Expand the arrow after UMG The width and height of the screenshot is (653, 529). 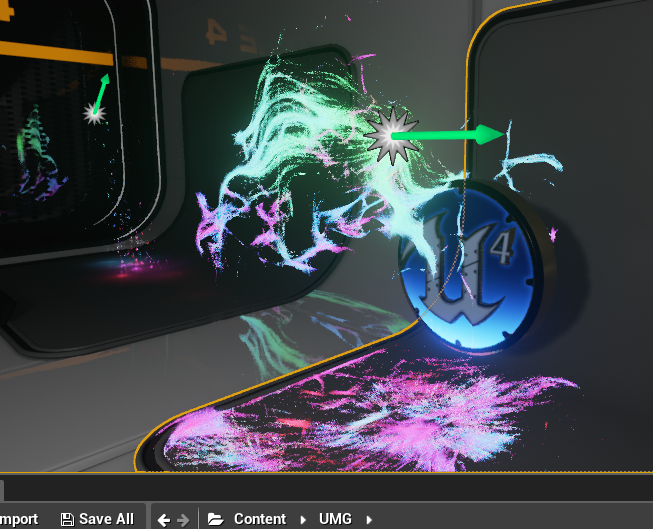point(369,520)
